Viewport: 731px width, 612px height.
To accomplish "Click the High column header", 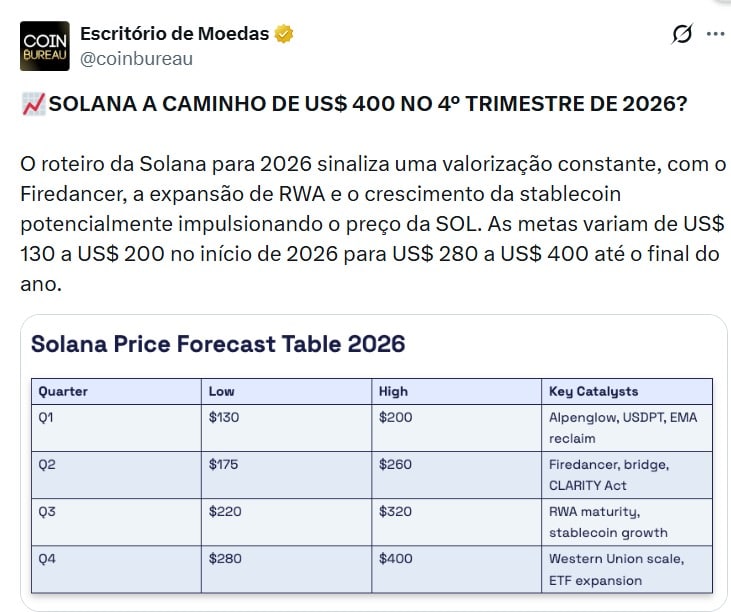I will 393,391.
